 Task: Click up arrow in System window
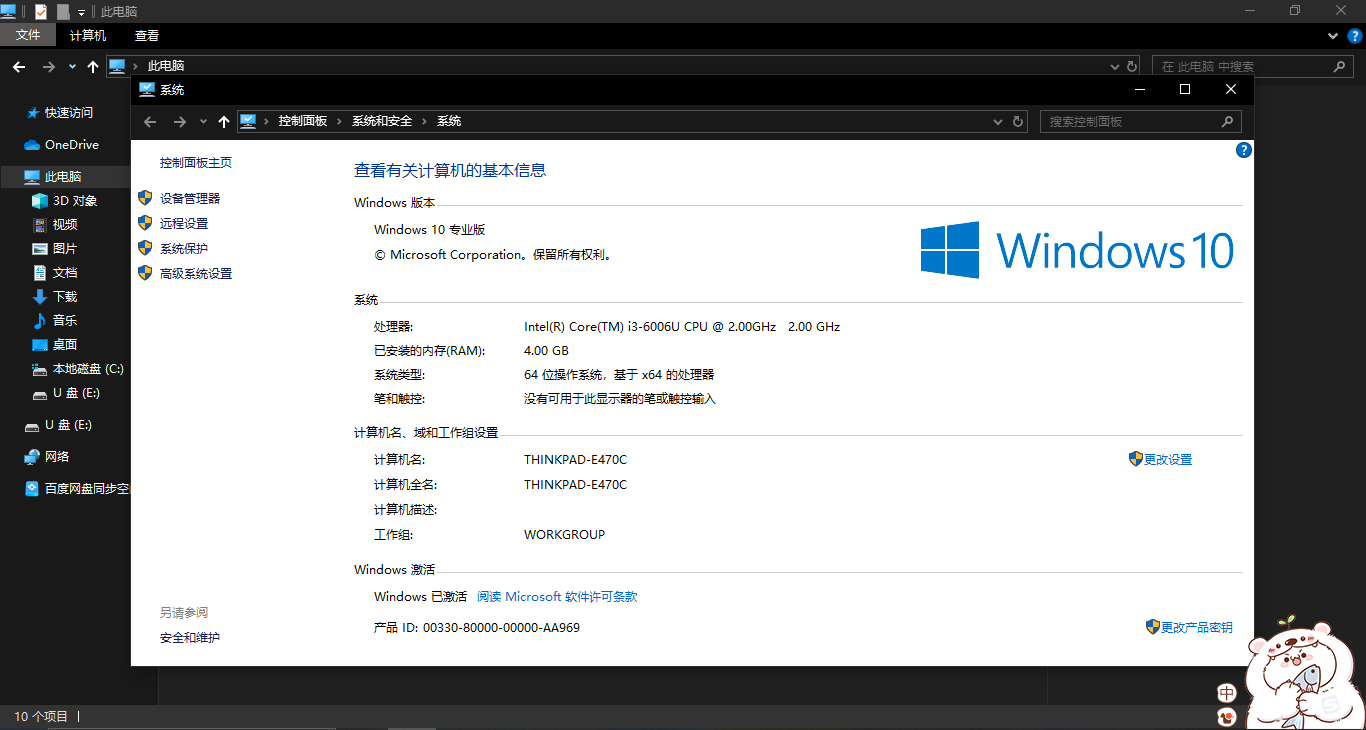224,122
